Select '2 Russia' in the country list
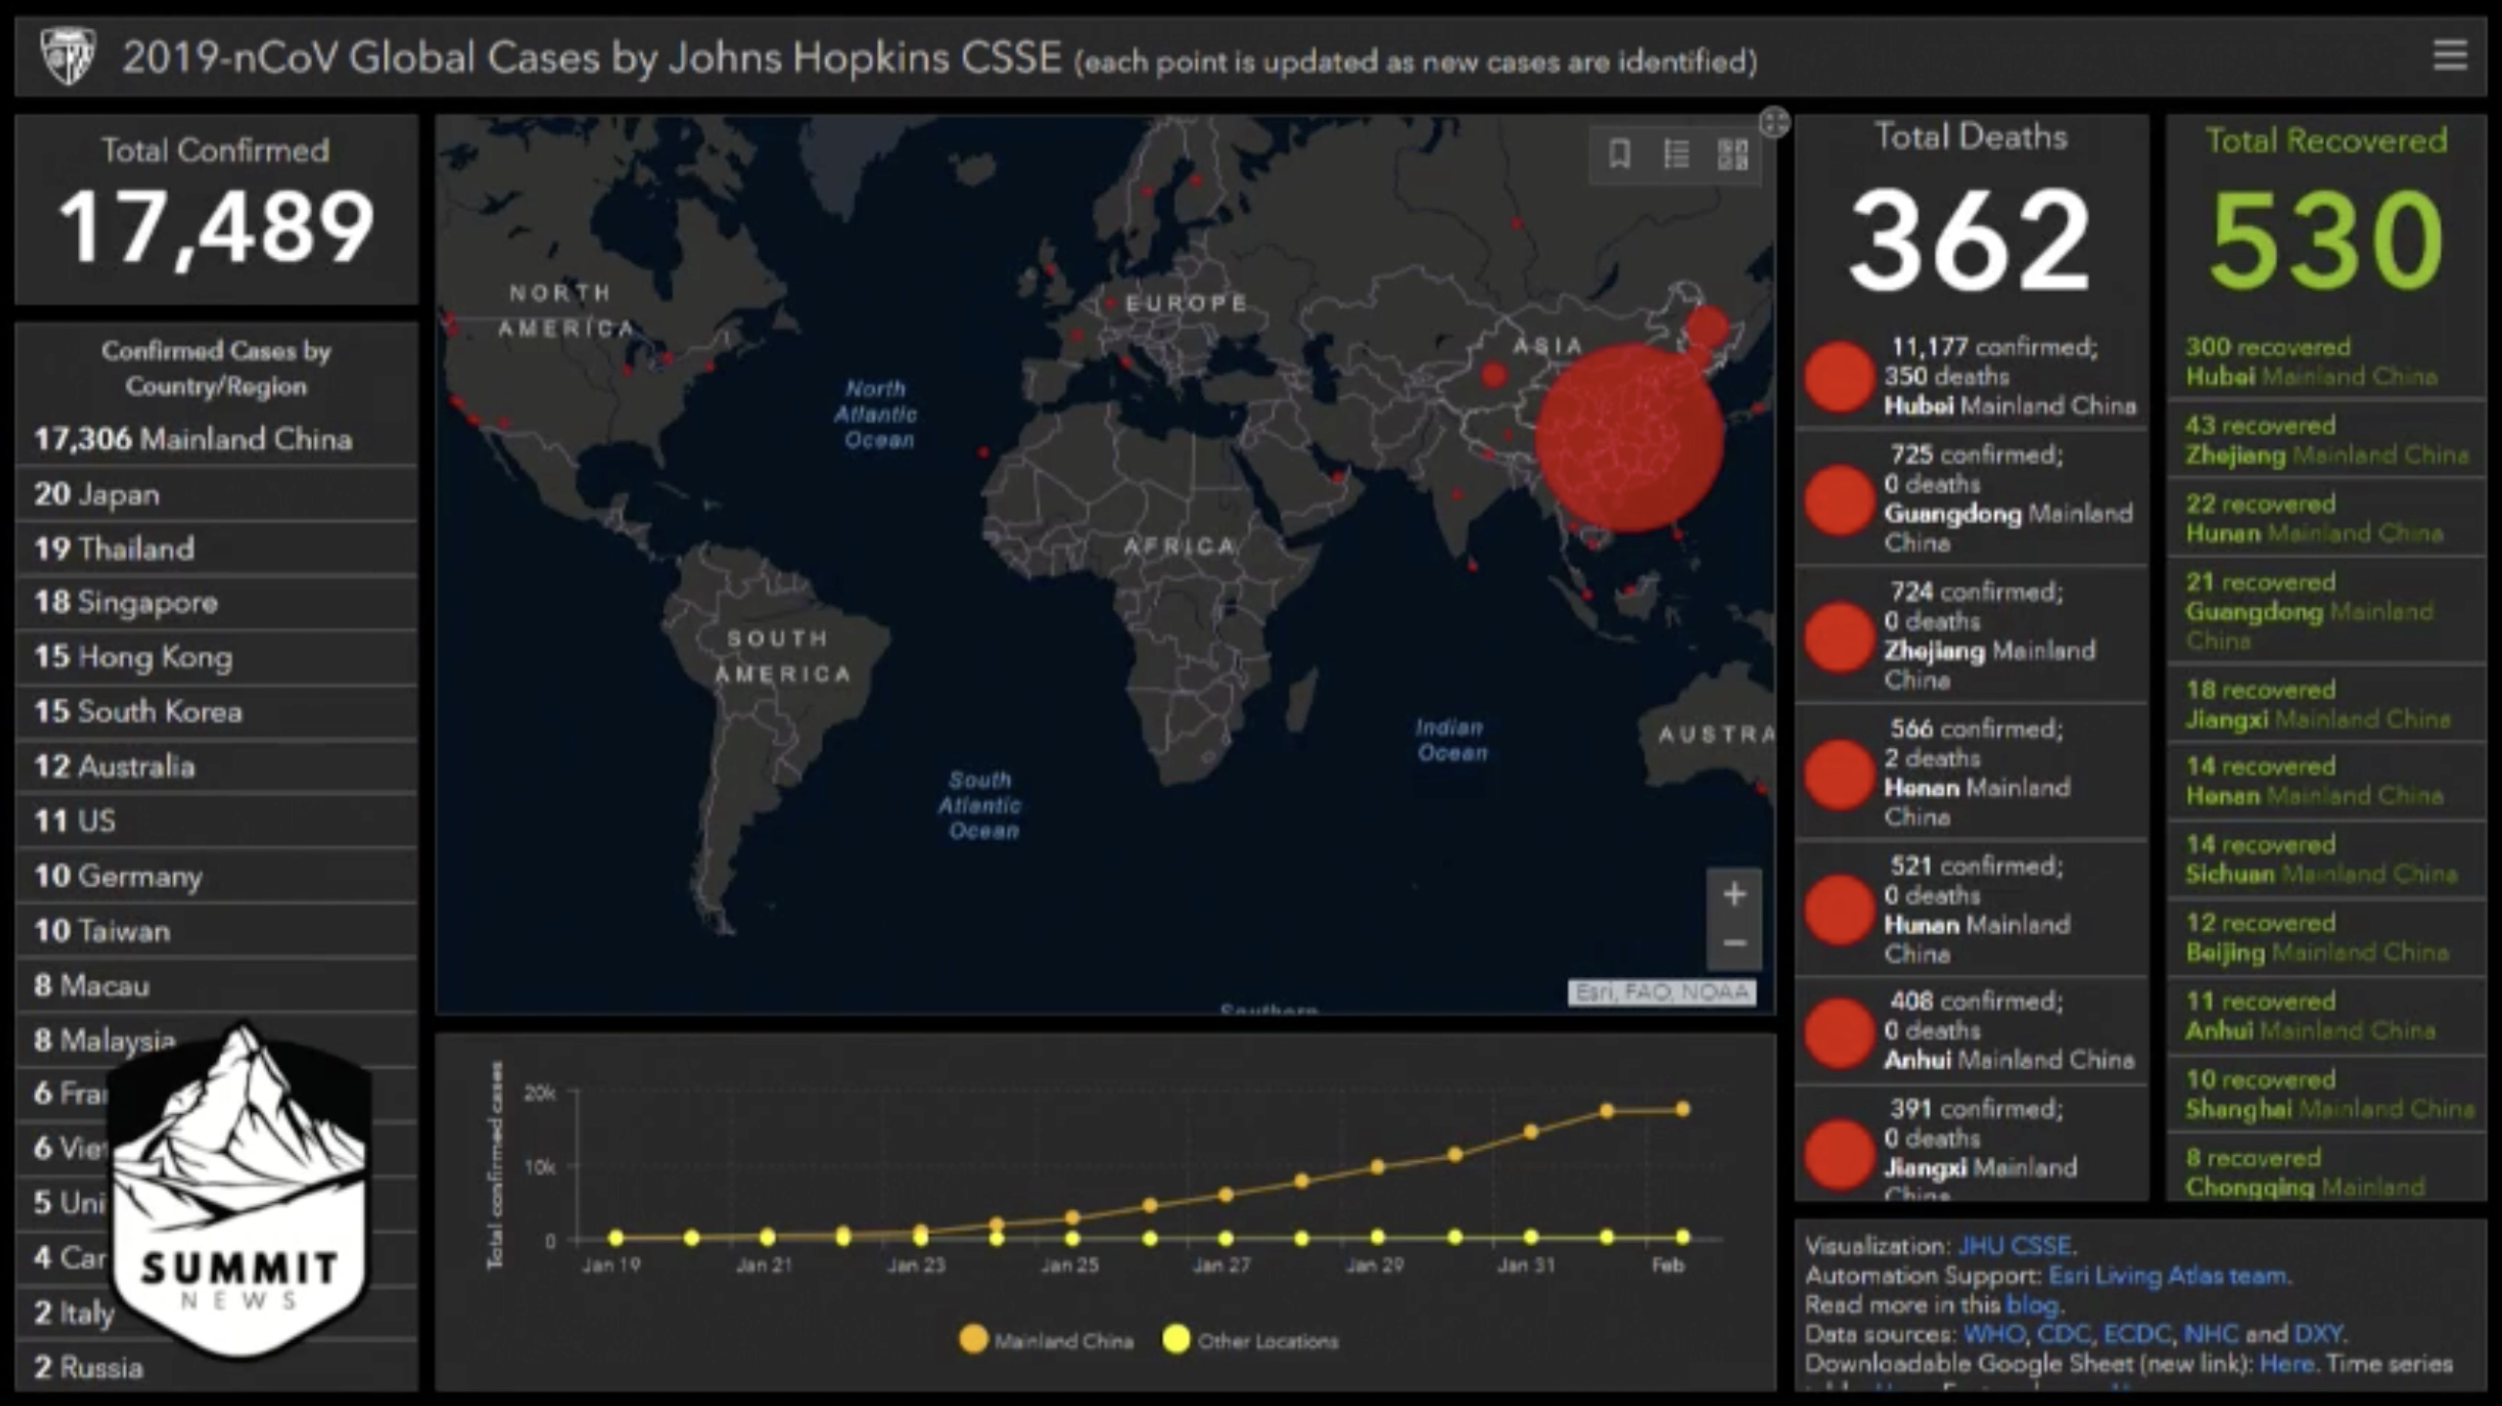 click(216, 1367)
